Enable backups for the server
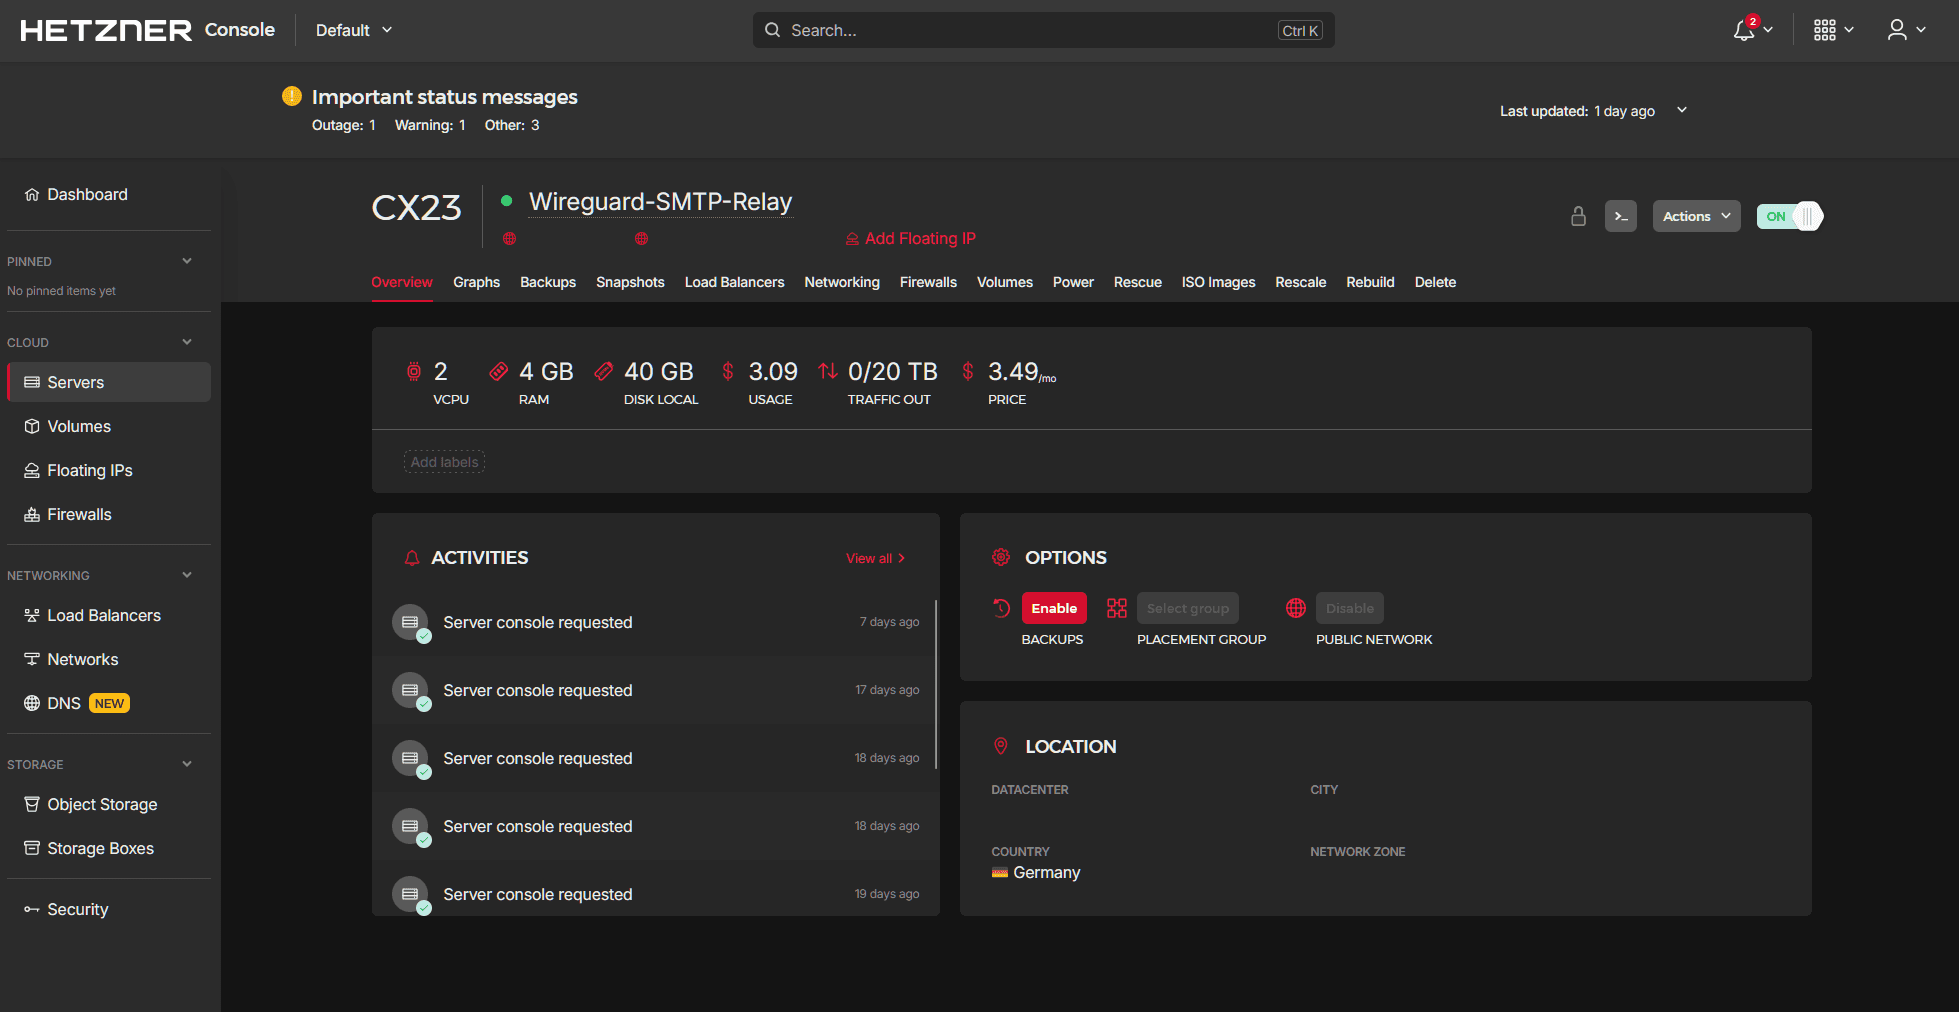The height and width of the screenshot is (1012, 1959). (x=1054, y=608)
